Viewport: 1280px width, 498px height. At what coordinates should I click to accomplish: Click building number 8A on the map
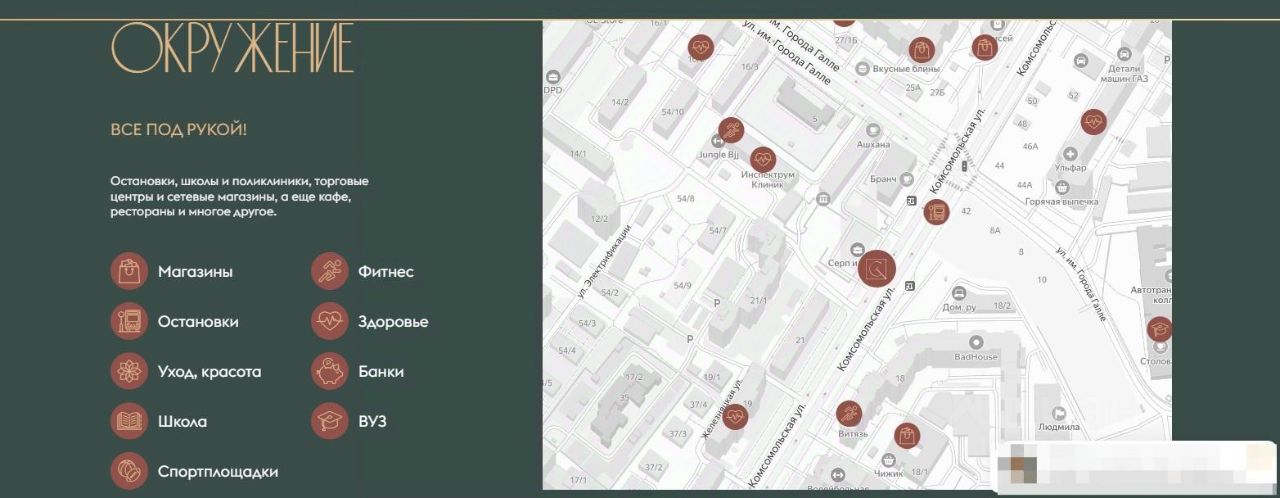[x=995, y=230]
